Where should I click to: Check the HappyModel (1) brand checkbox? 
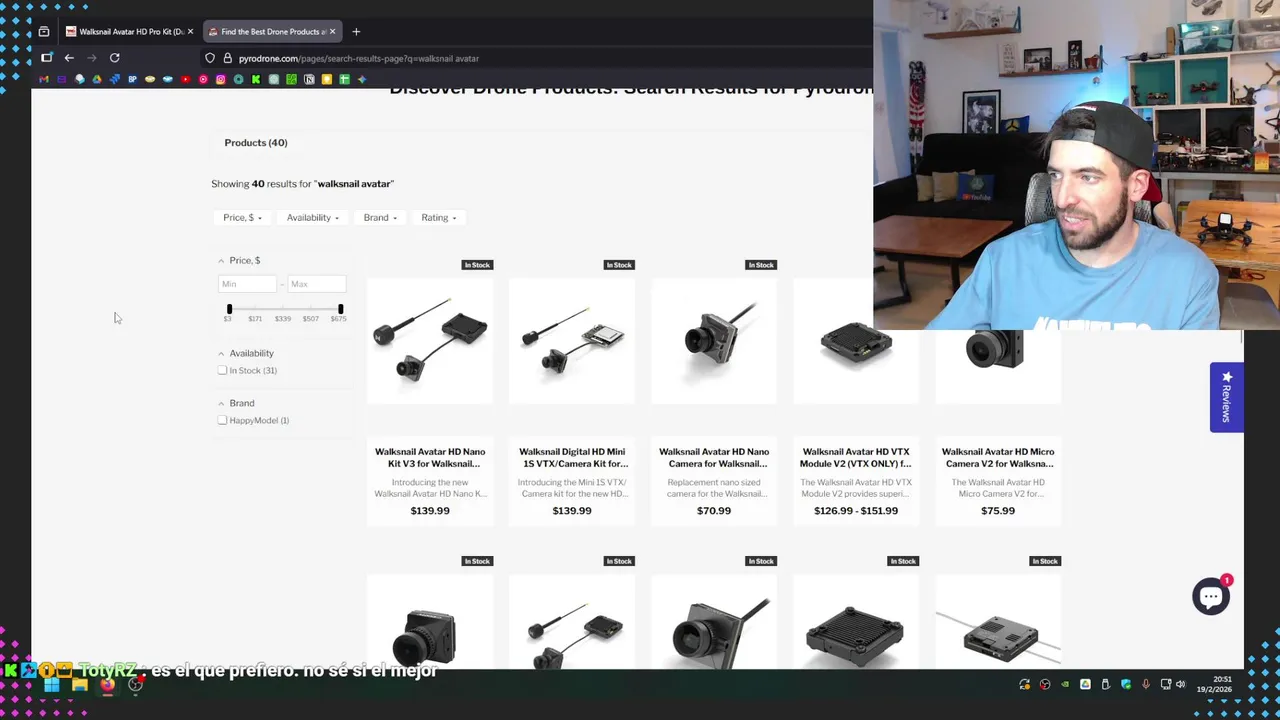pos(222,420)
